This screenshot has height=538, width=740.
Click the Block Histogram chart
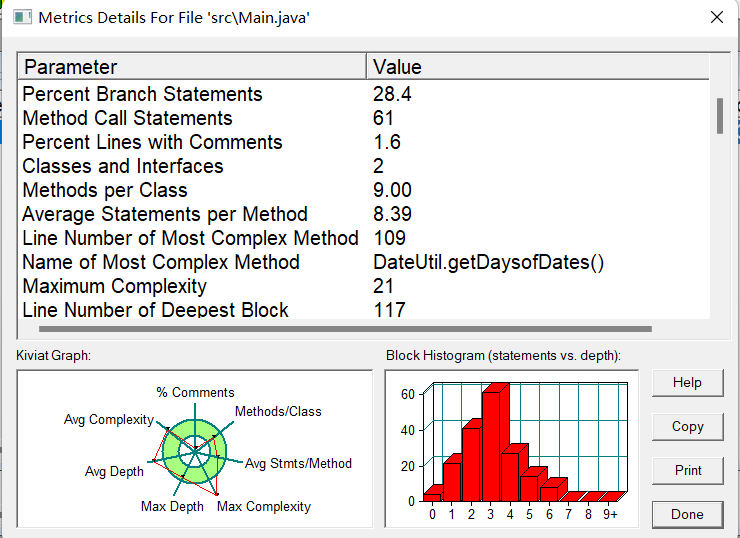tap(512, 449)
